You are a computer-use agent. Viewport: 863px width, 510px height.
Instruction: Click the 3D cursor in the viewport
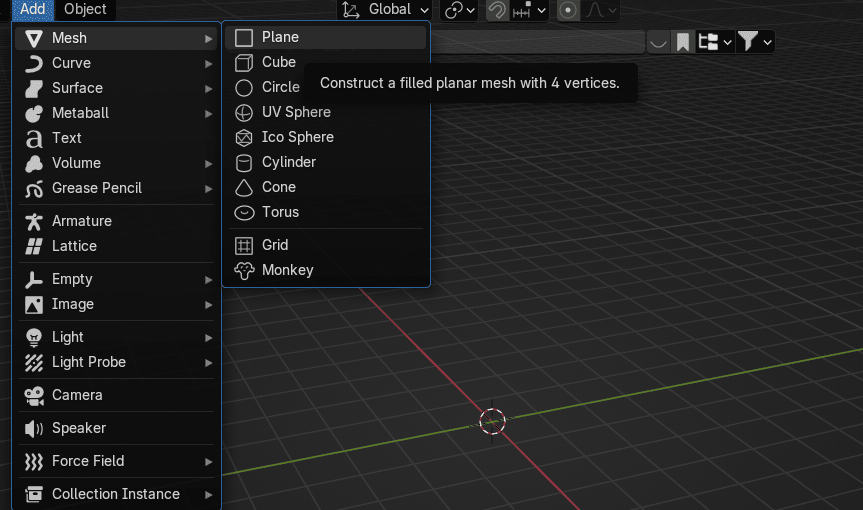(492, 421)
